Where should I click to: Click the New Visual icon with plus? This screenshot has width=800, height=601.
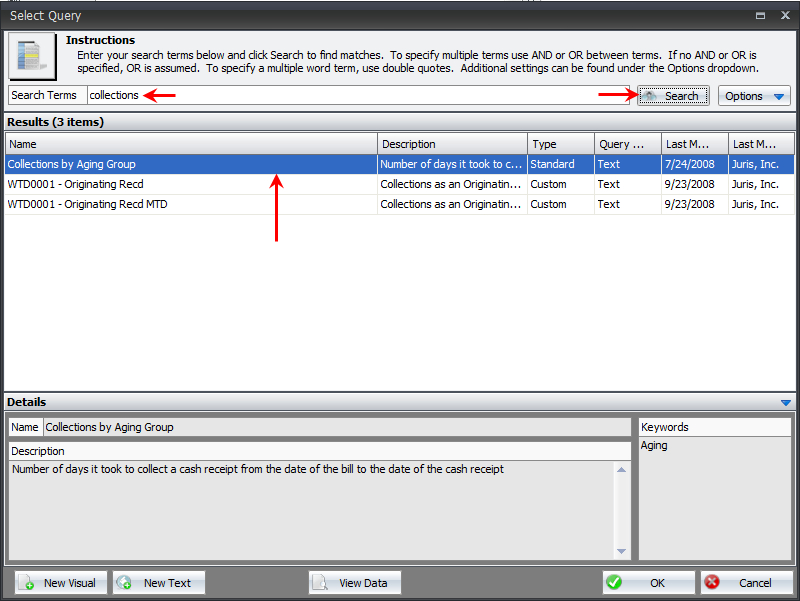coord(28,583)
